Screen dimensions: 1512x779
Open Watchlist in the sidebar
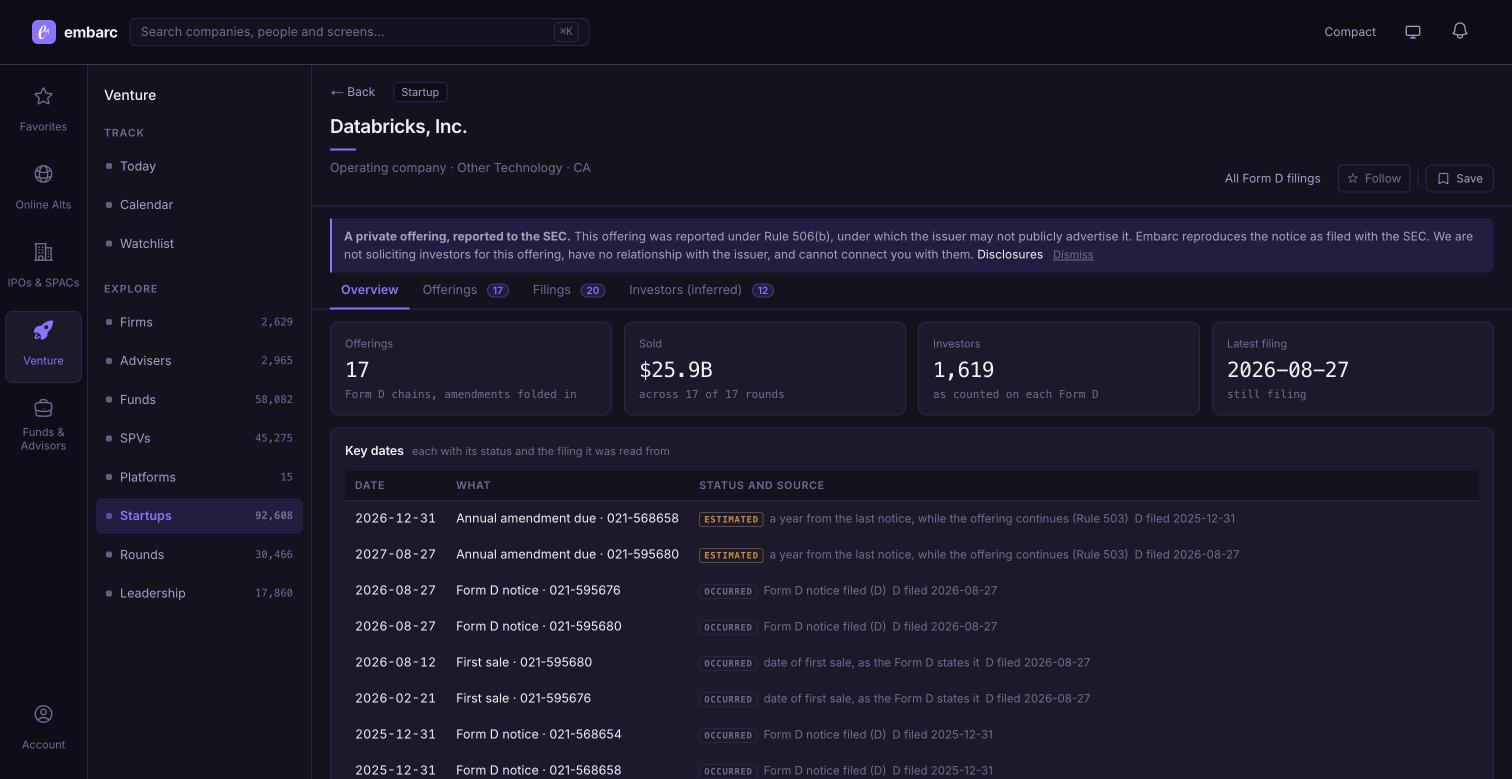199,244
